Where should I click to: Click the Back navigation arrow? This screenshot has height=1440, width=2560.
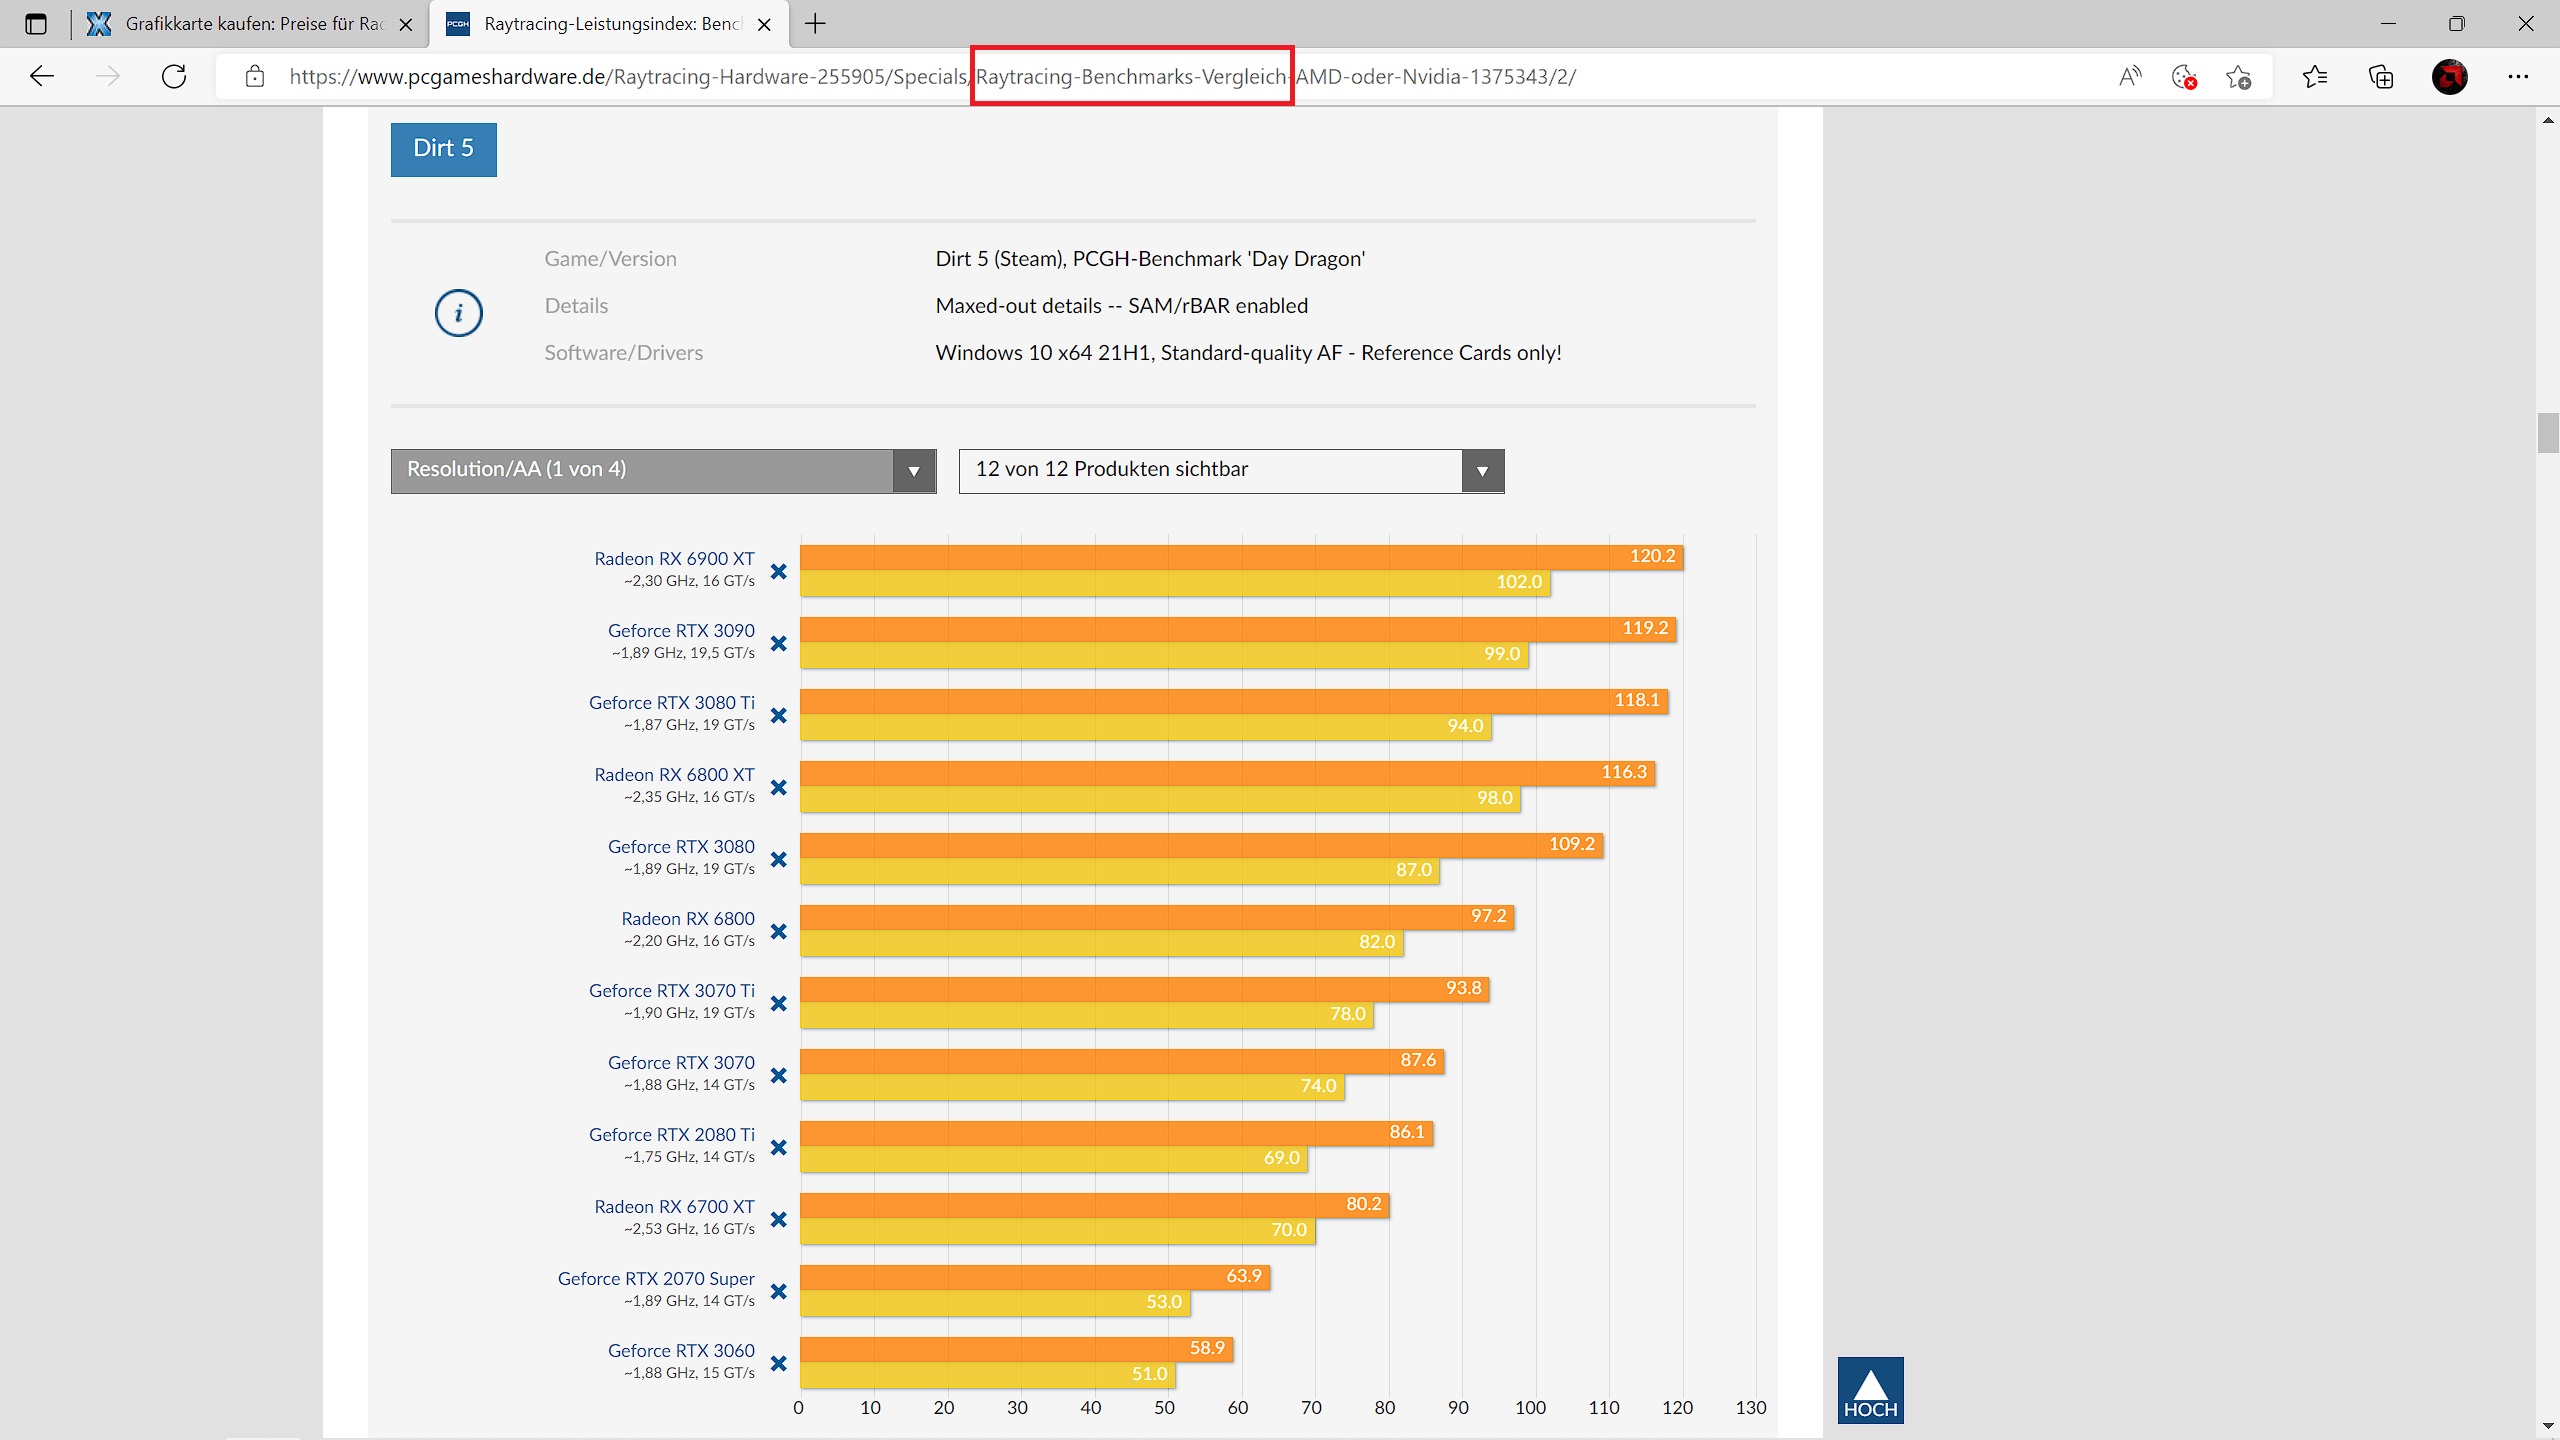click(42, 76)
